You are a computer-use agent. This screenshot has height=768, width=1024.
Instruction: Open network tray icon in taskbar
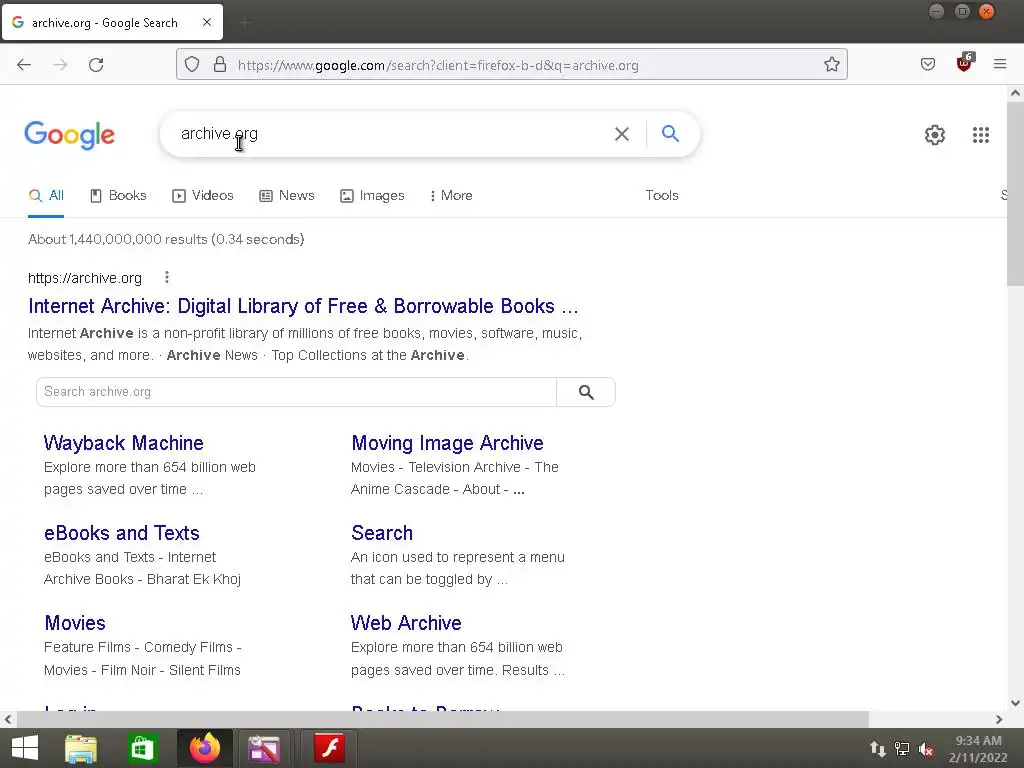901,749
